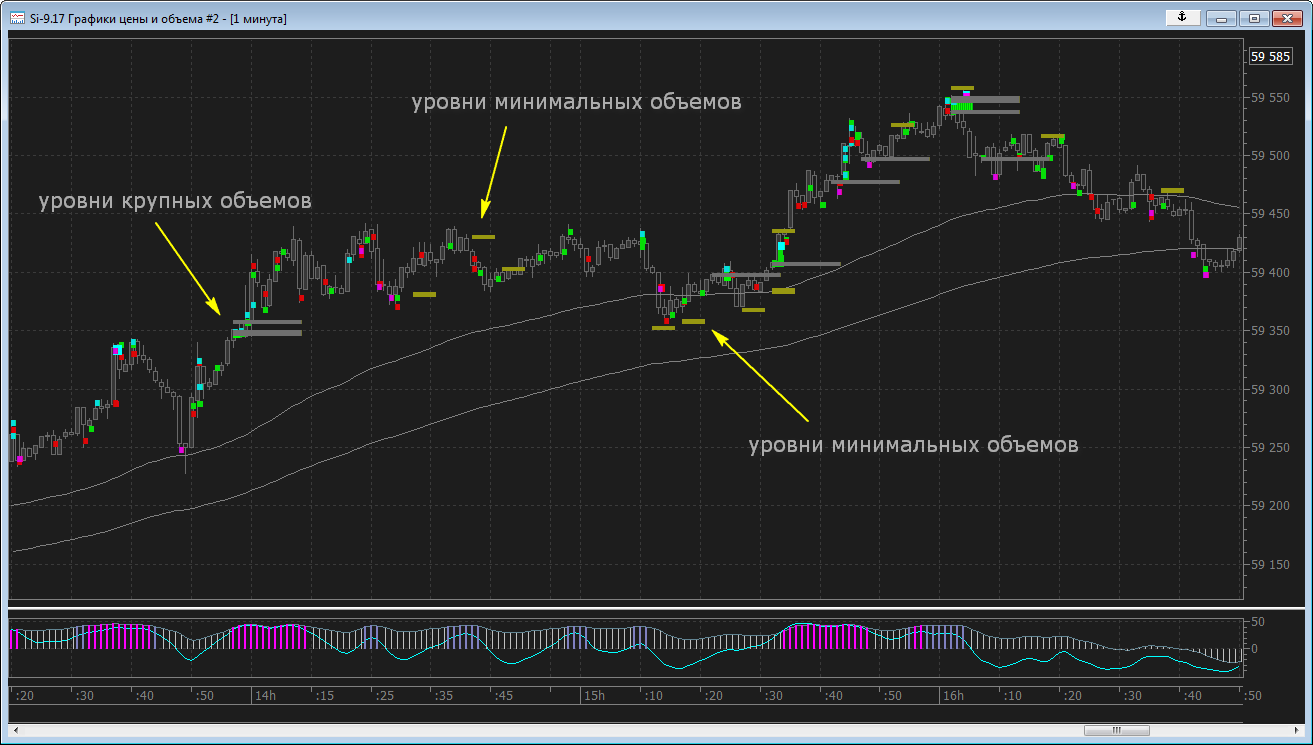The height and width of the screenshot is (745, 1313).
Task: Click the 59 300 price axis label
Action: (1271, 390)
